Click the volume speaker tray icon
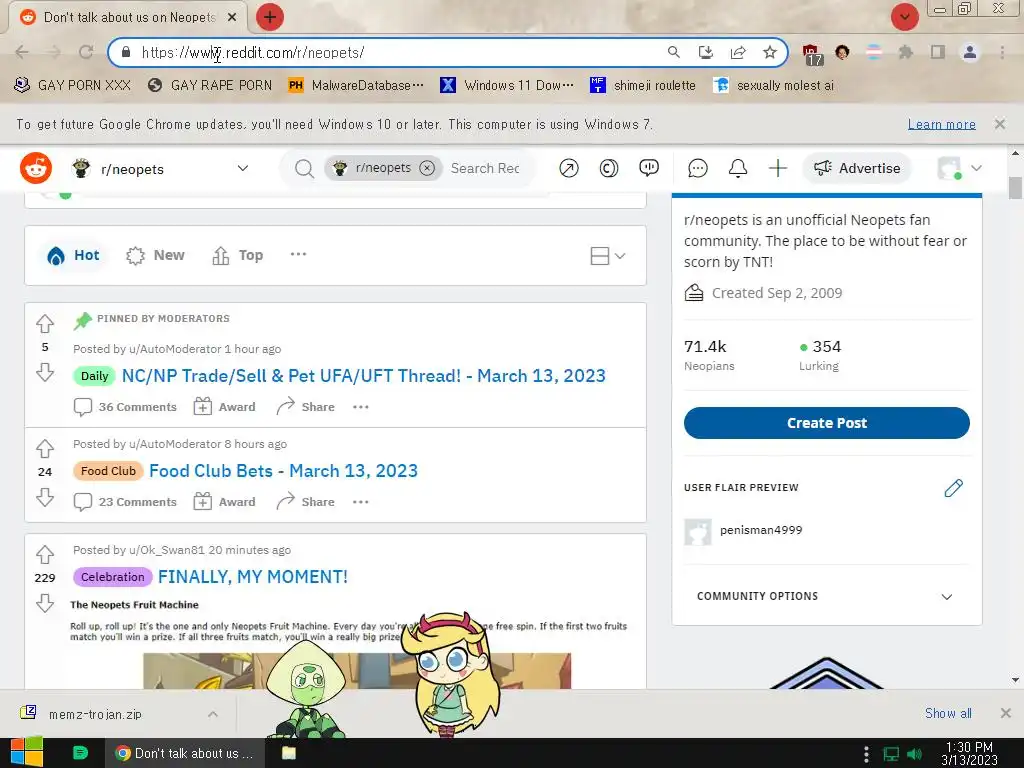This screenshot has width=1024, height=768. pos(915,754)
